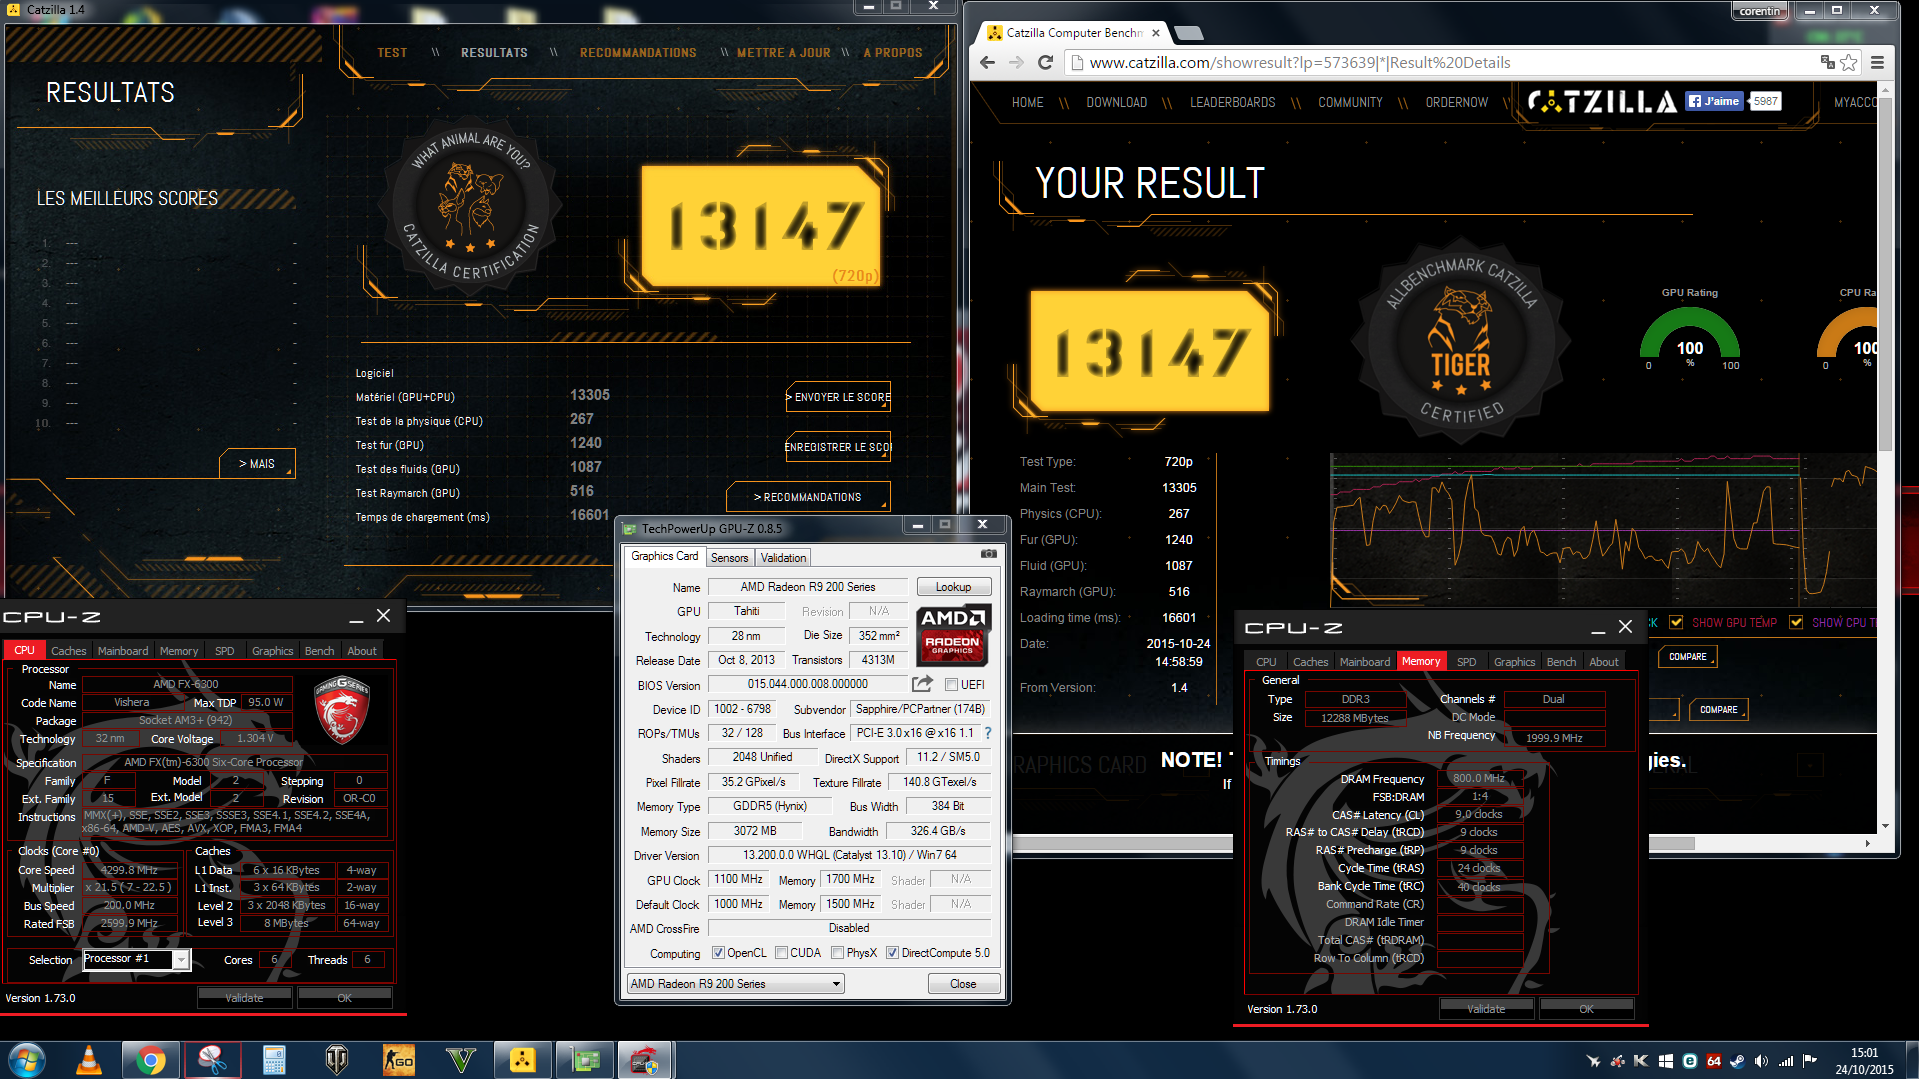Click the MSI dragon logo in CPU-Z

pyautogui.click(x=342, y=710)
